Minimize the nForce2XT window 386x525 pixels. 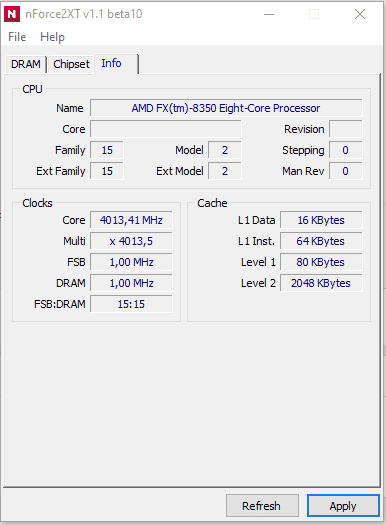(x=269, y=14)
